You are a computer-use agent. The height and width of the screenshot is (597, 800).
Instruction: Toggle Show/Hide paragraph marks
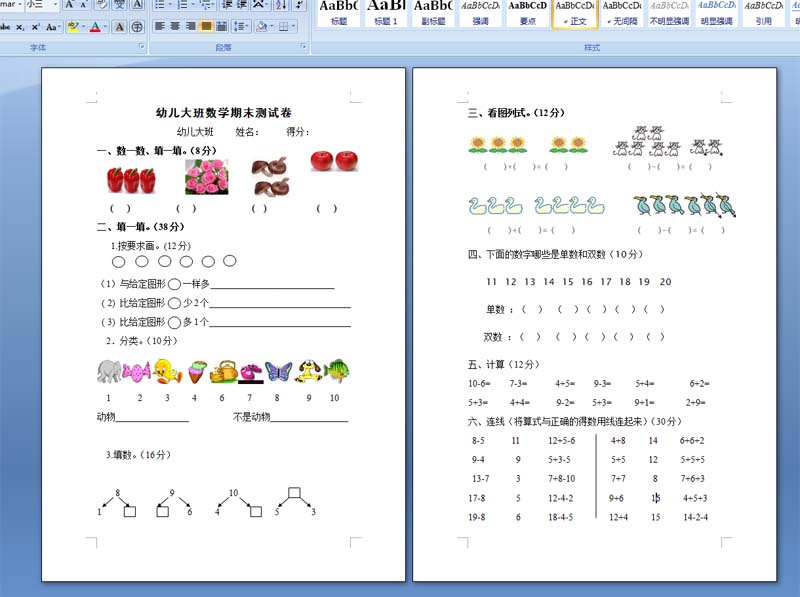click(x=299, y=5)
